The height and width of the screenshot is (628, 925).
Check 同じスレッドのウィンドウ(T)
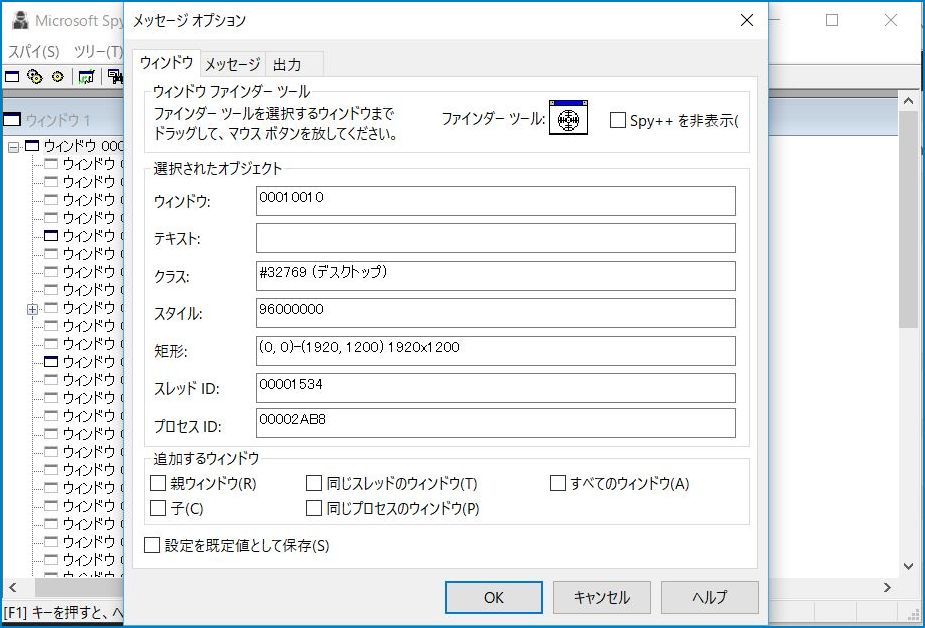[314, 484]
